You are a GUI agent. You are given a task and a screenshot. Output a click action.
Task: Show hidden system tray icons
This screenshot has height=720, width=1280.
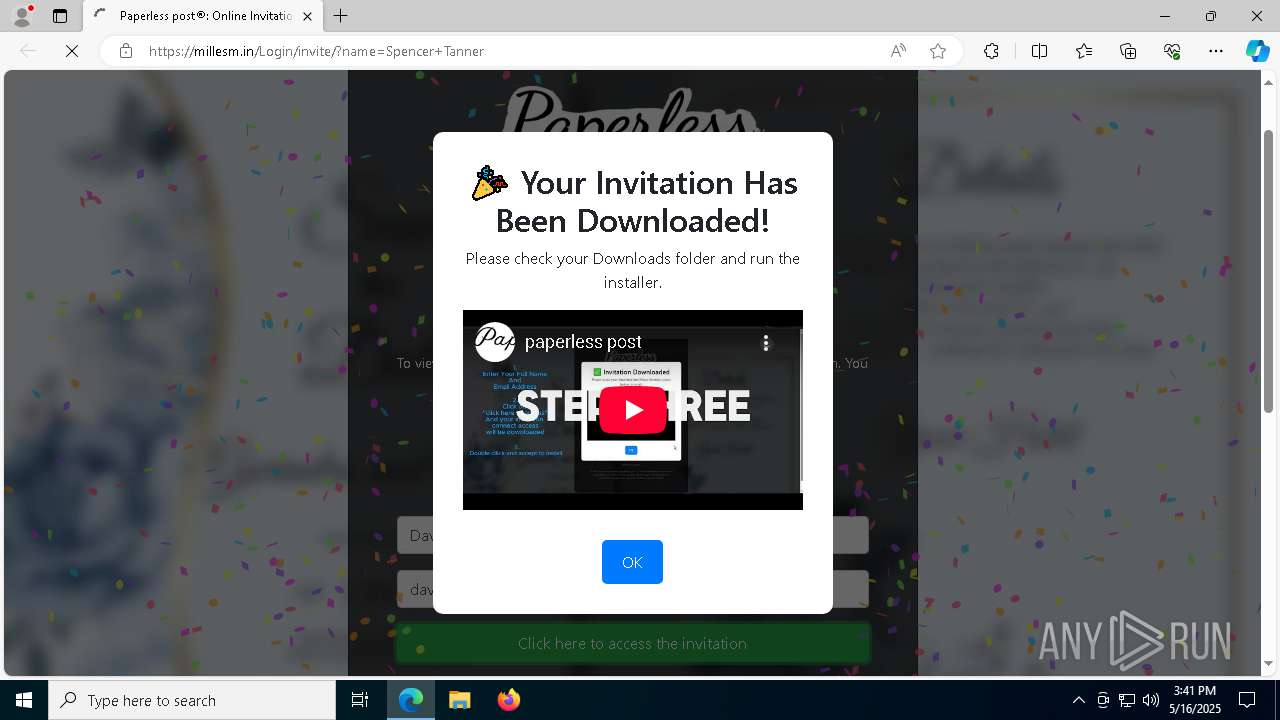[1078, 700]
